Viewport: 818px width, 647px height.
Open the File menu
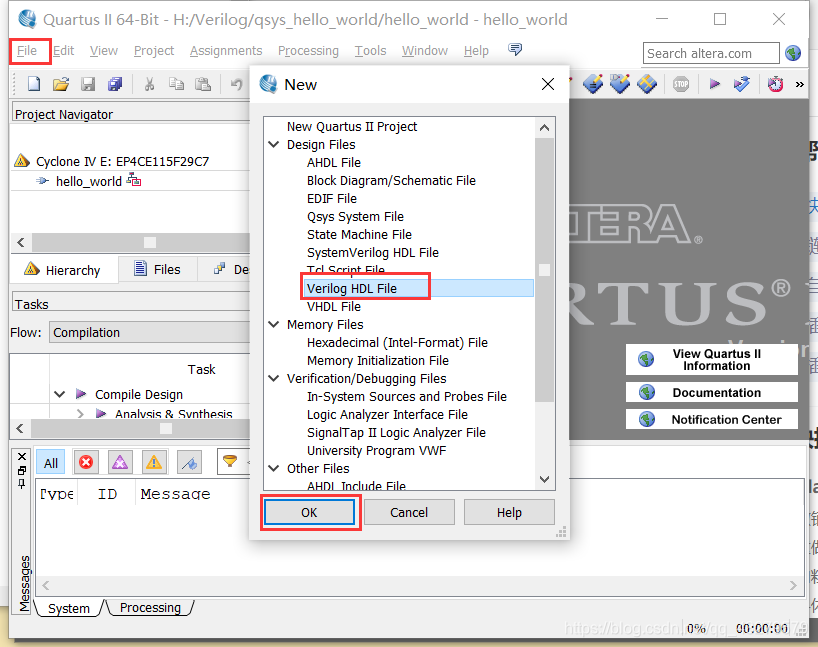pyautogui.click(x=27, y=51)
